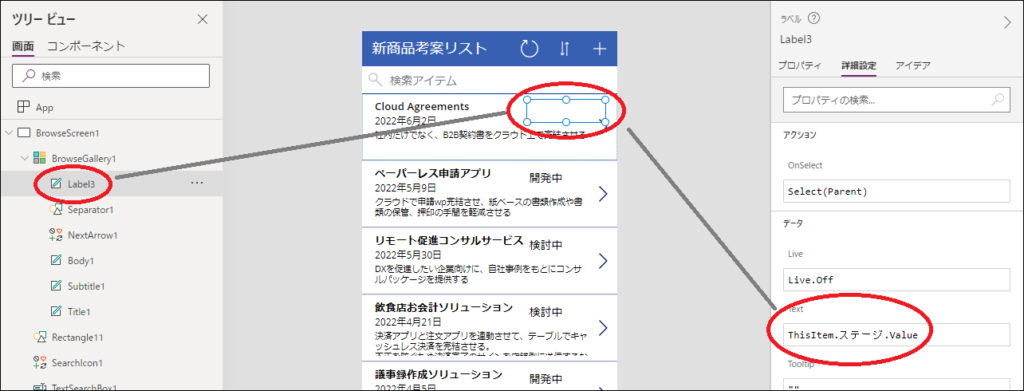Open the three-dots menu beside Label3

click(197, 183)
